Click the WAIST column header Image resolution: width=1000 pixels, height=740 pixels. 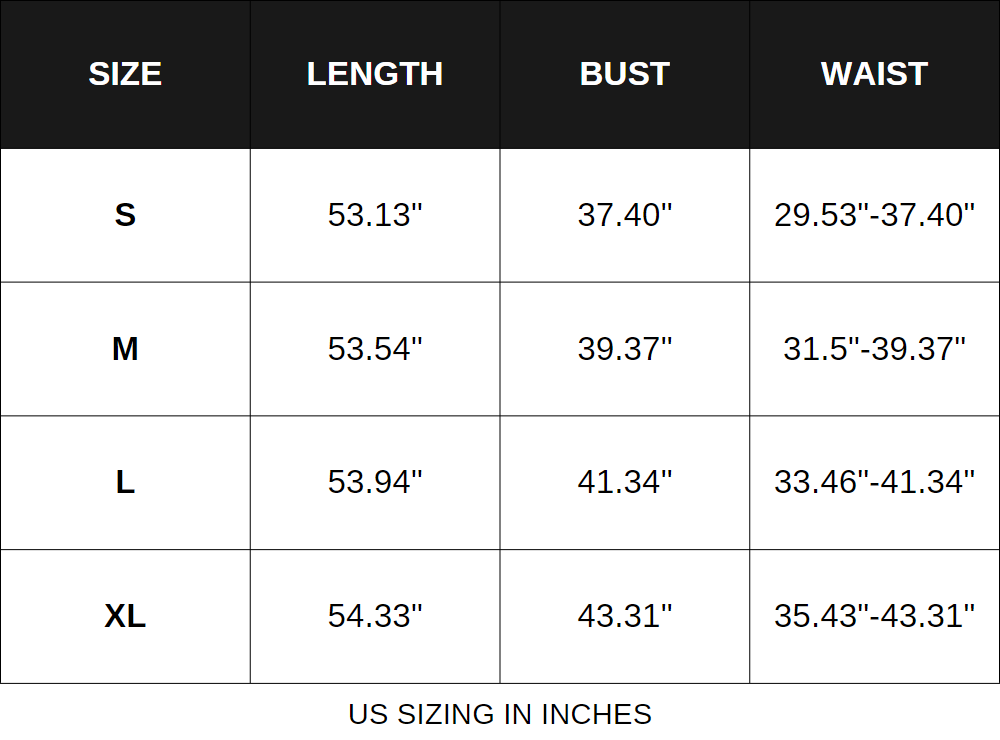(874, 74)
